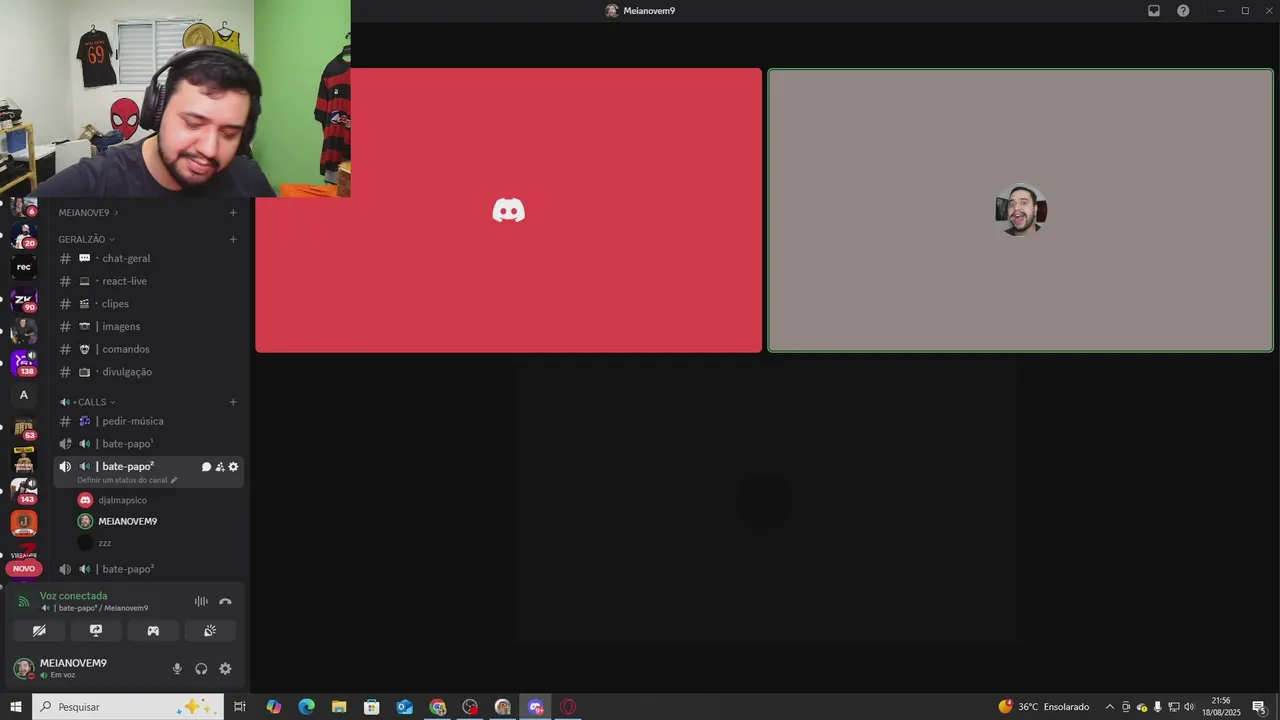Expand the MEIANOVE9 category
Image resolution: width=1280 pixels, height=720 pixels.
(88, 213)
